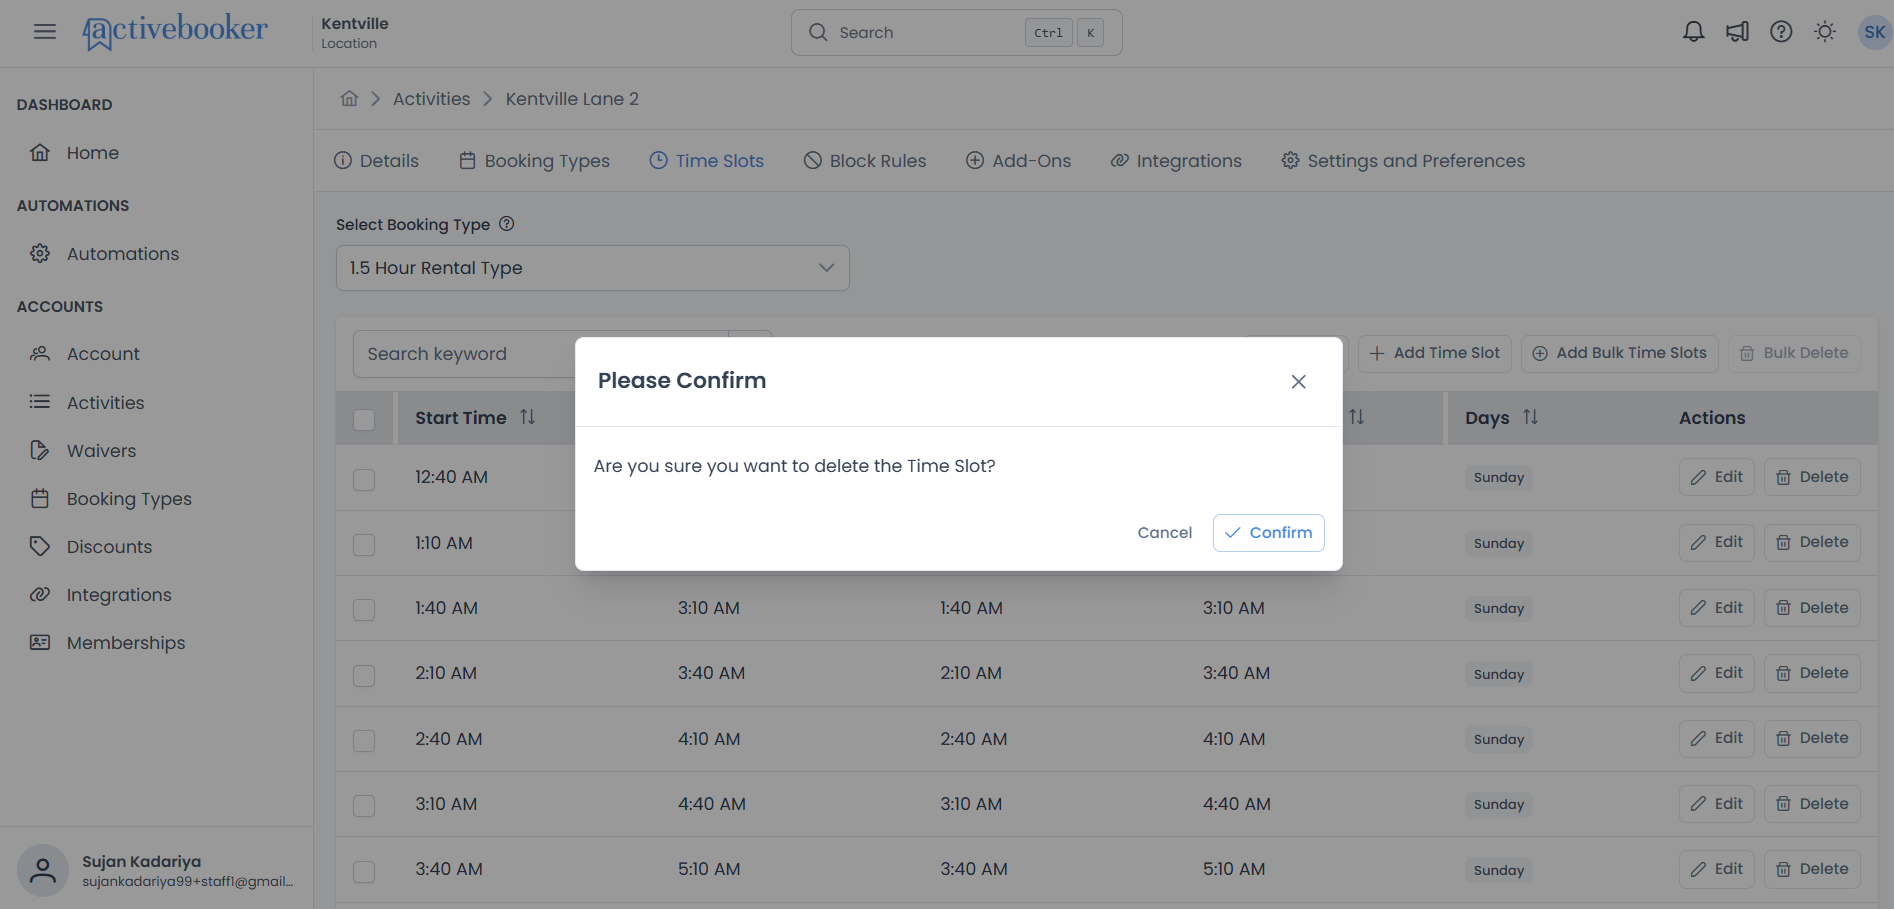
Task: Edit the 12:40 AM time slot
Action: 1716,477
